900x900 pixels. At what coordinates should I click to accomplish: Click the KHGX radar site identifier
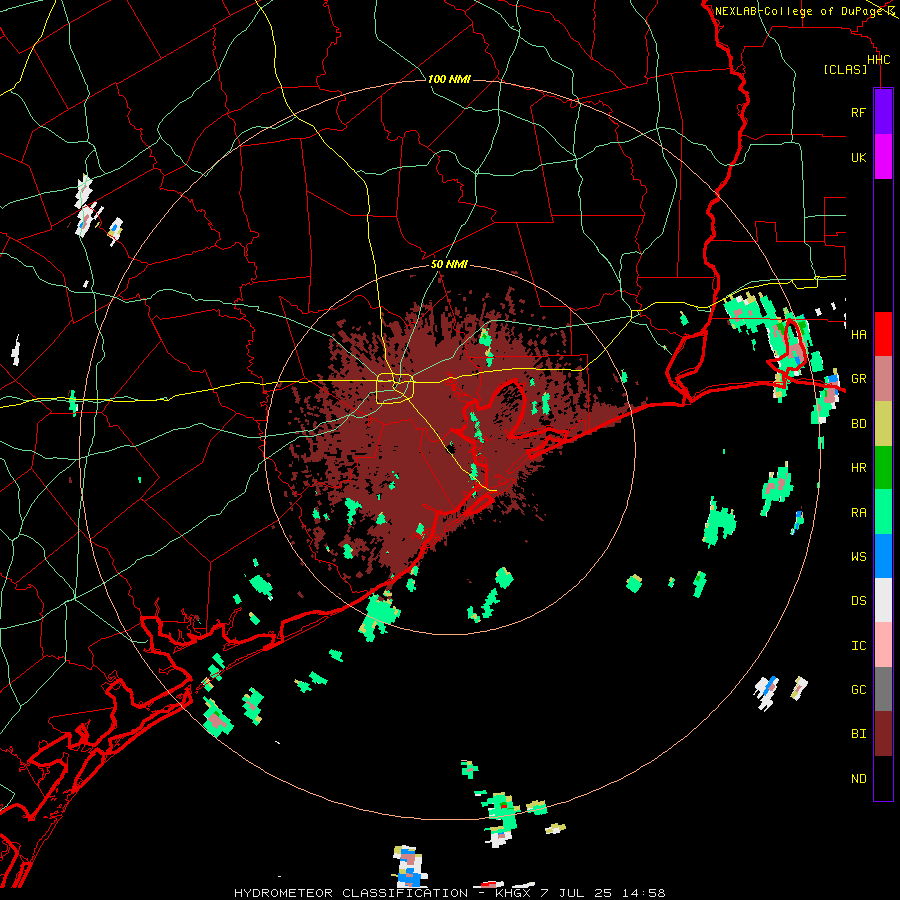tap(513, 893)
